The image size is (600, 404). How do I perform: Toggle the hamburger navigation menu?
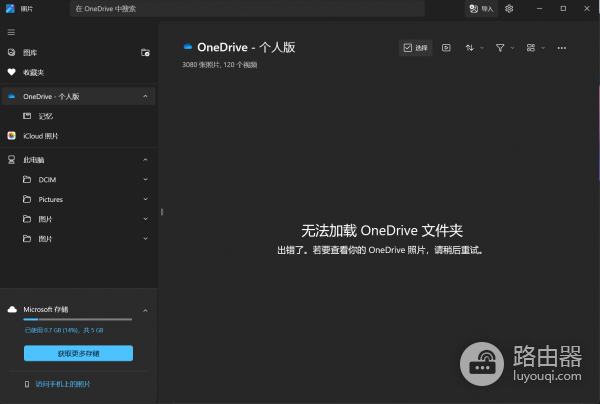point(11,32)
